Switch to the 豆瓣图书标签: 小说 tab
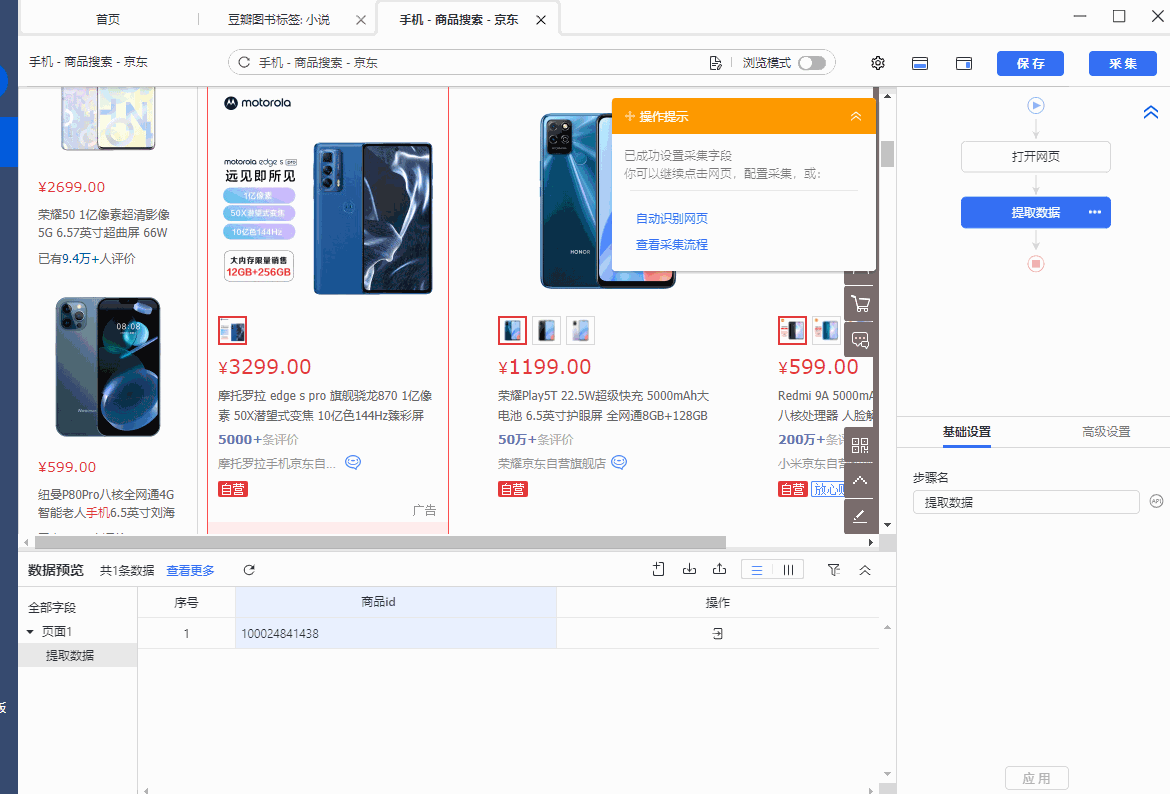This screenshot has height=794, width=1170. [x=279, y=19]
